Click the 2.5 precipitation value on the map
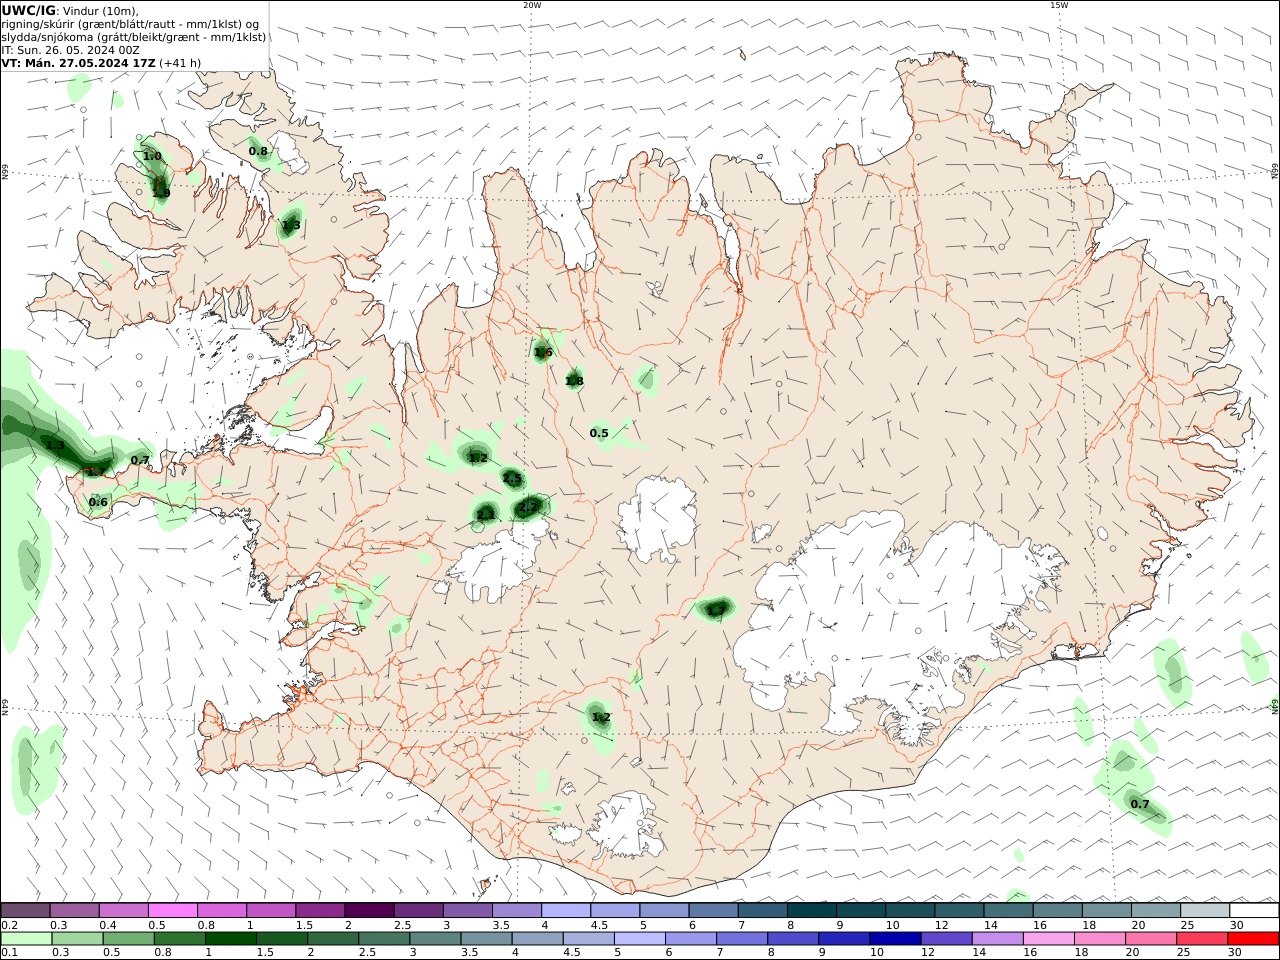Viewport: 1280px width, 960px height. tap(512, 480)
